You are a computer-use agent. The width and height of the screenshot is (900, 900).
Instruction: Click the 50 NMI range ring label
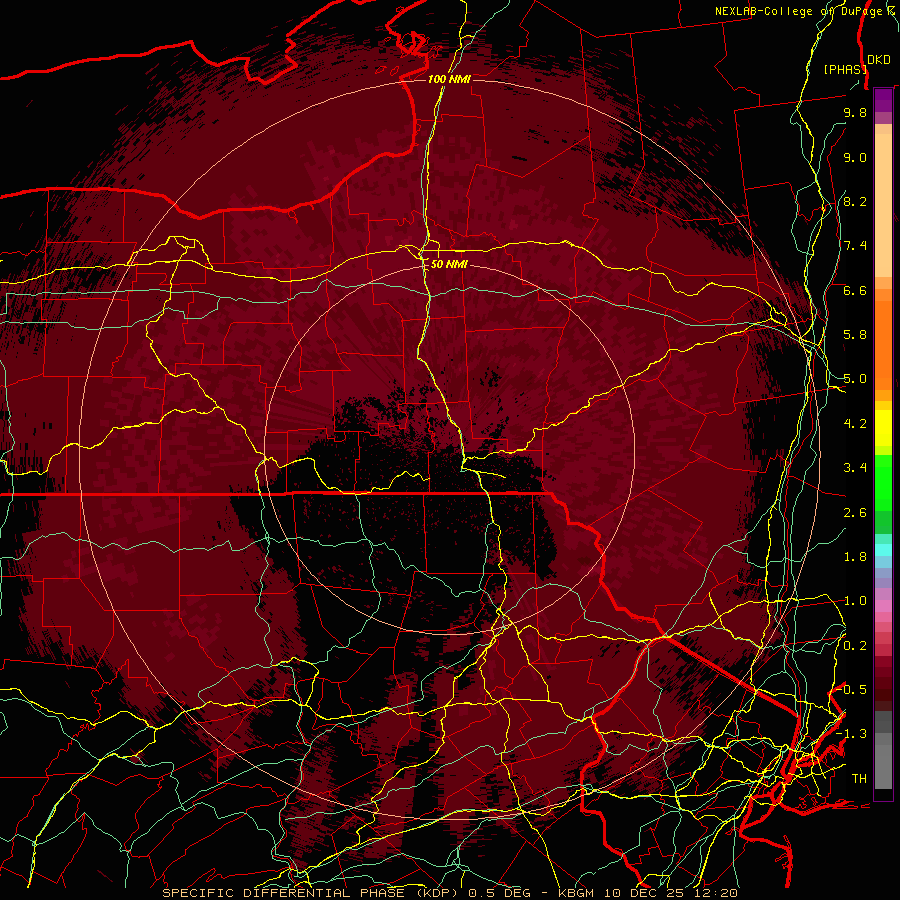449,264
